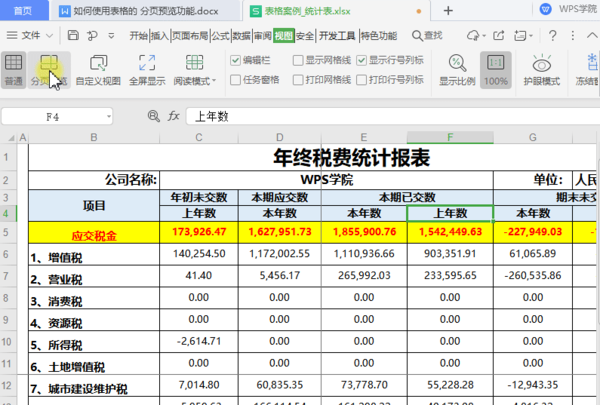The image size is (600, 405).
Task: Set zoom to 100%
Action: click(x=496, y=70)
